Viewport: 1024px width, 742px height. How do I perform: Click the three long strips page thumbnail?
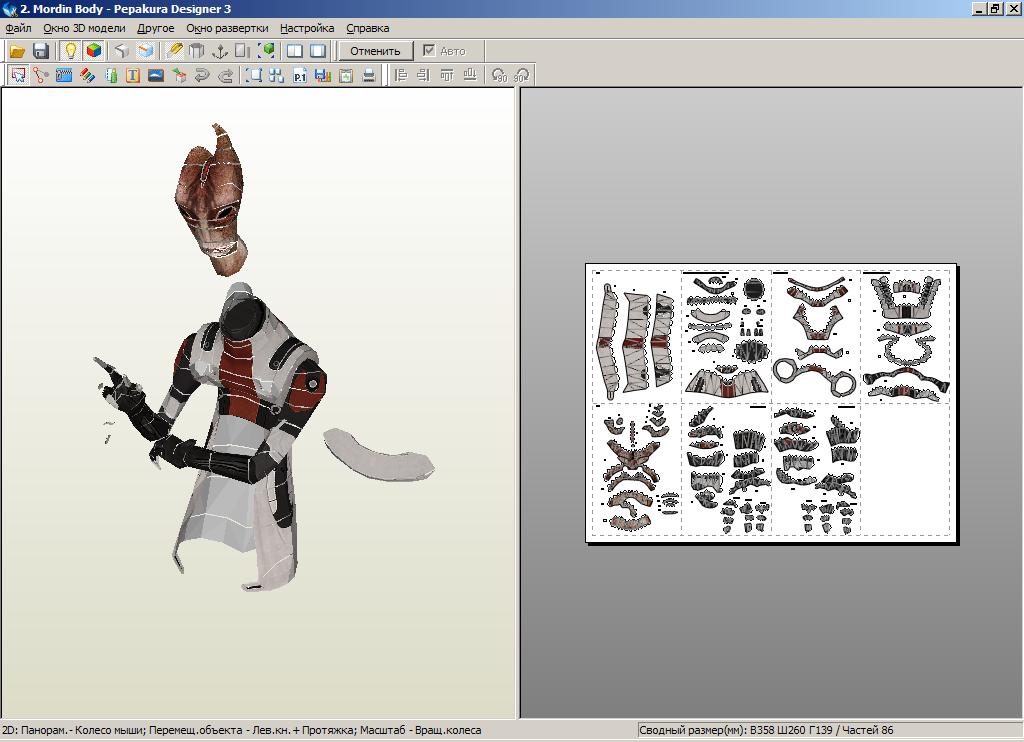coord(637,338)
